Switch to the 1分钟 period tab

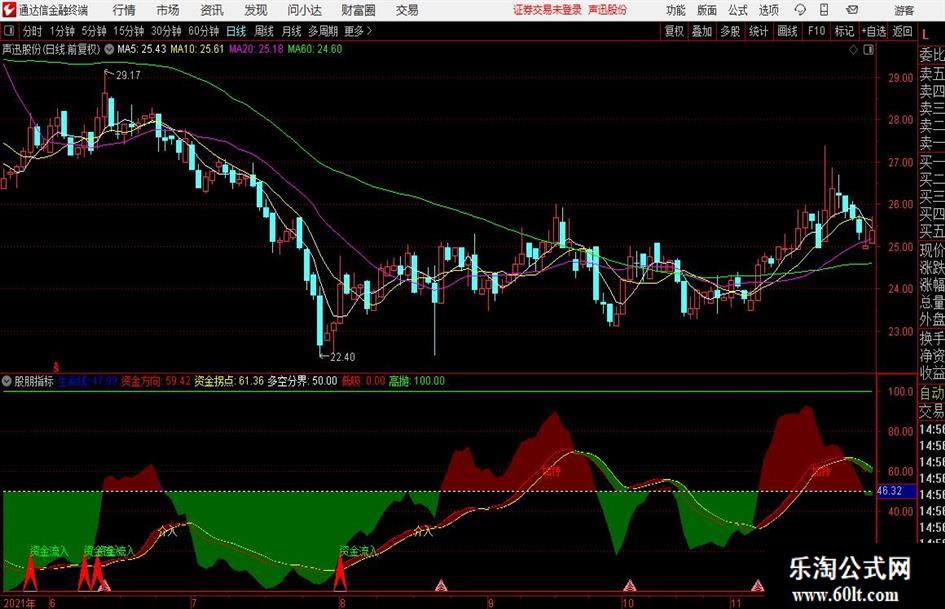(61, 31)
